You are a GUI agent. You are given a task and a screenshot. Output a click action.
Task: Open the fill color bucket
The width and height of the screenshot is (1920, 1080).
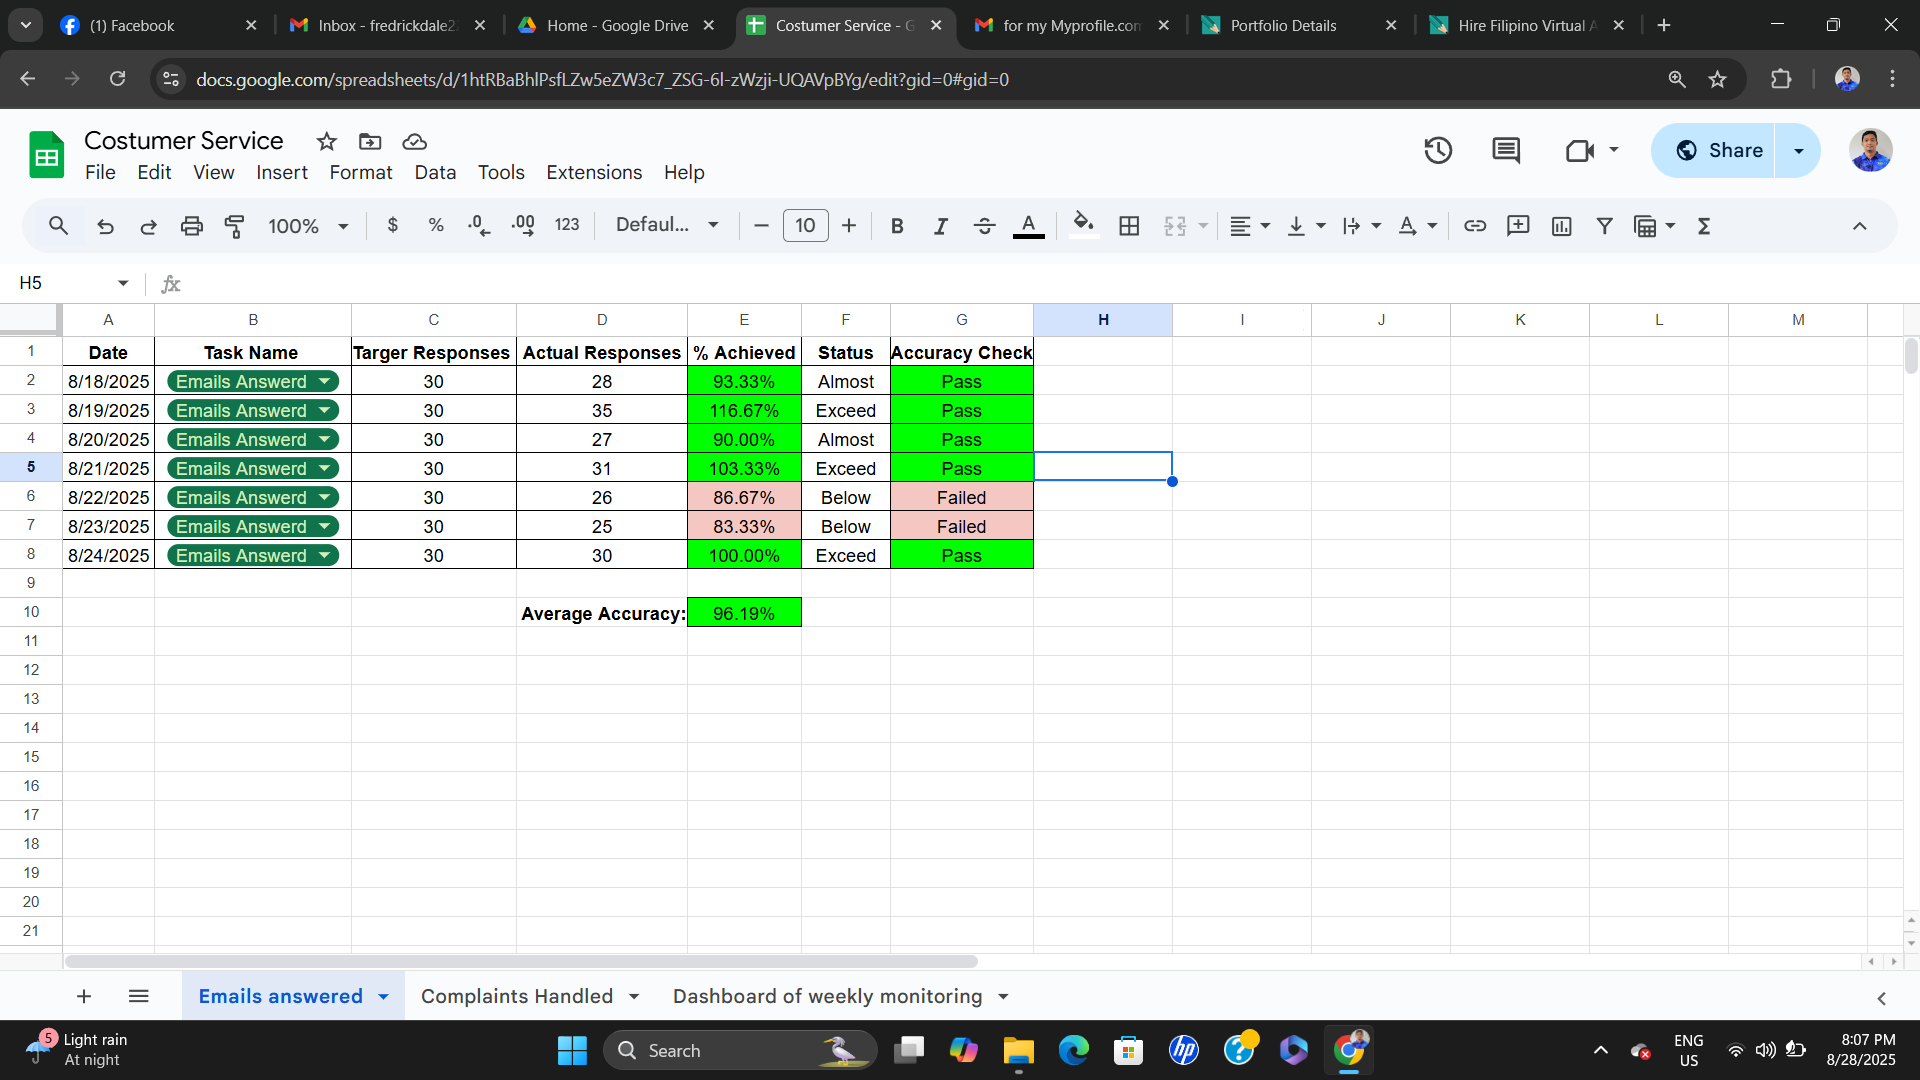pos(1083,225)
